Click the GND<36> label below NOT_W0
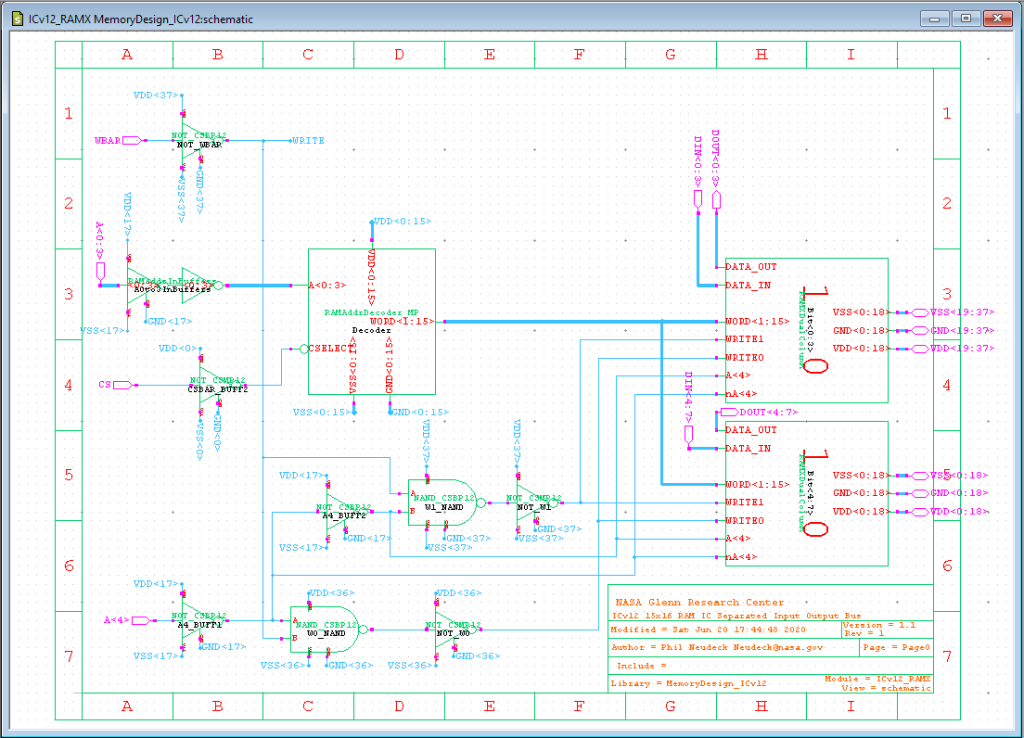The width and height of the screenshot is (1024, 738). coord(477,656)
